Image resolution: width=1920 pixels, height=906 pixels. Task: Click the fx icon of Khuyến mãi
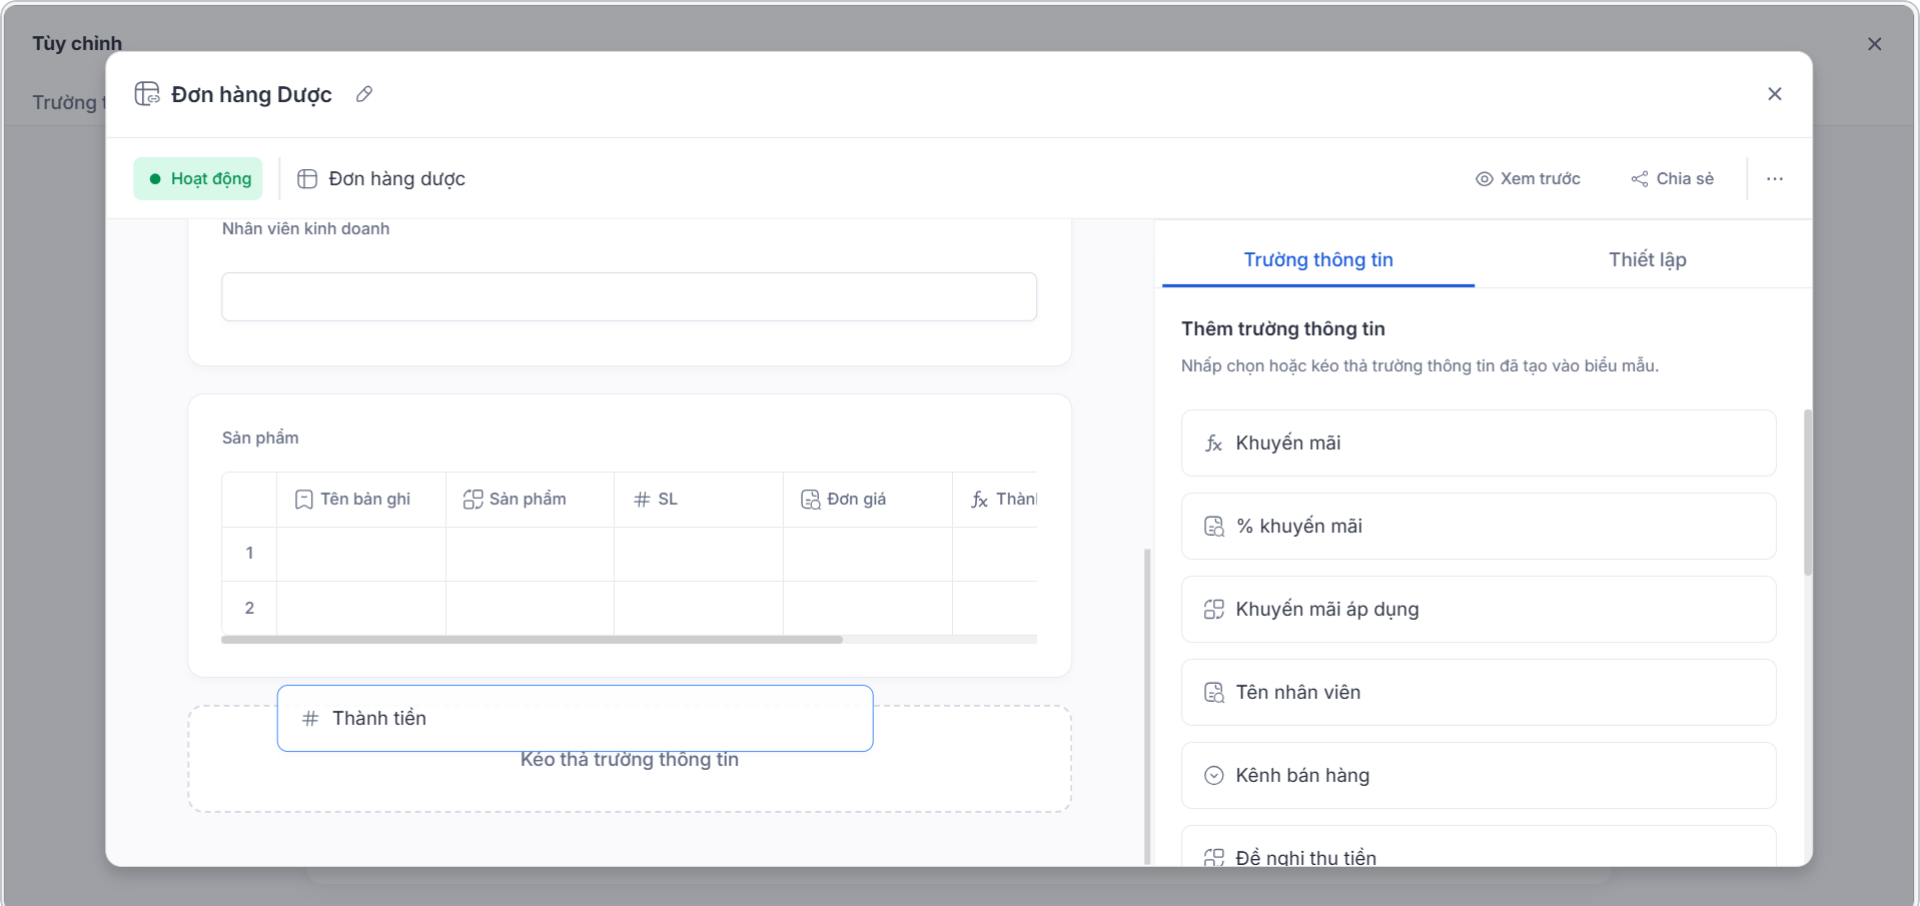pyautogui.click(x=1213, y=443)
